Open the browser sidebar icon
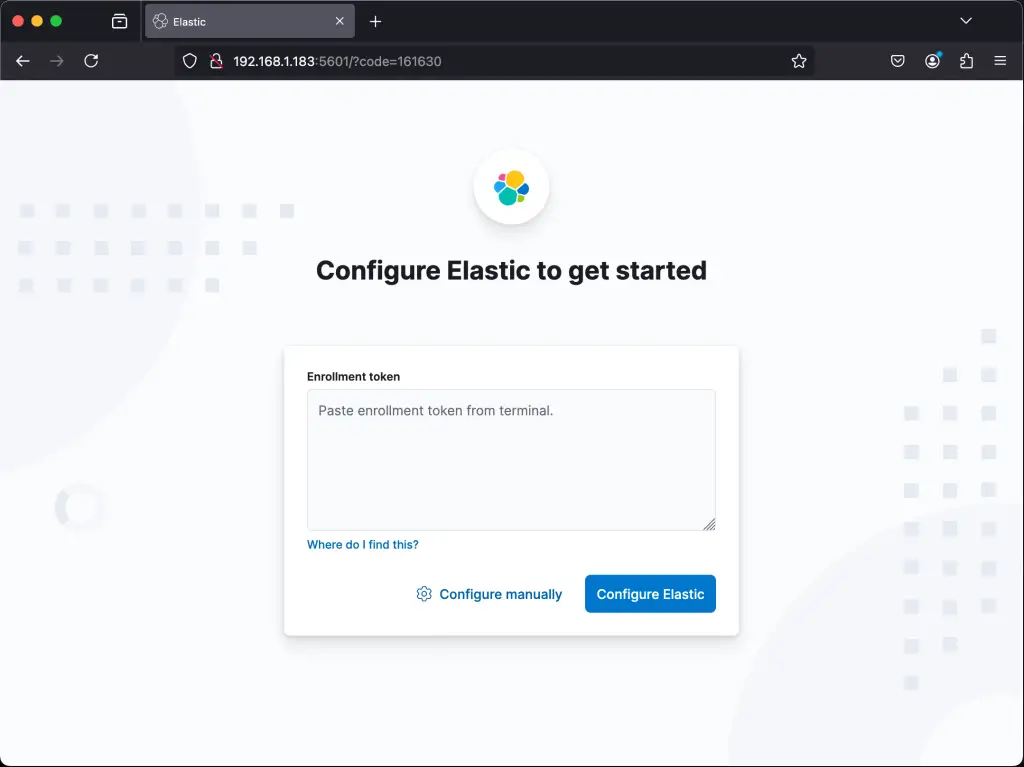Image resolution: width=1024 pixels, height=767 pixels. click(119, 20)
